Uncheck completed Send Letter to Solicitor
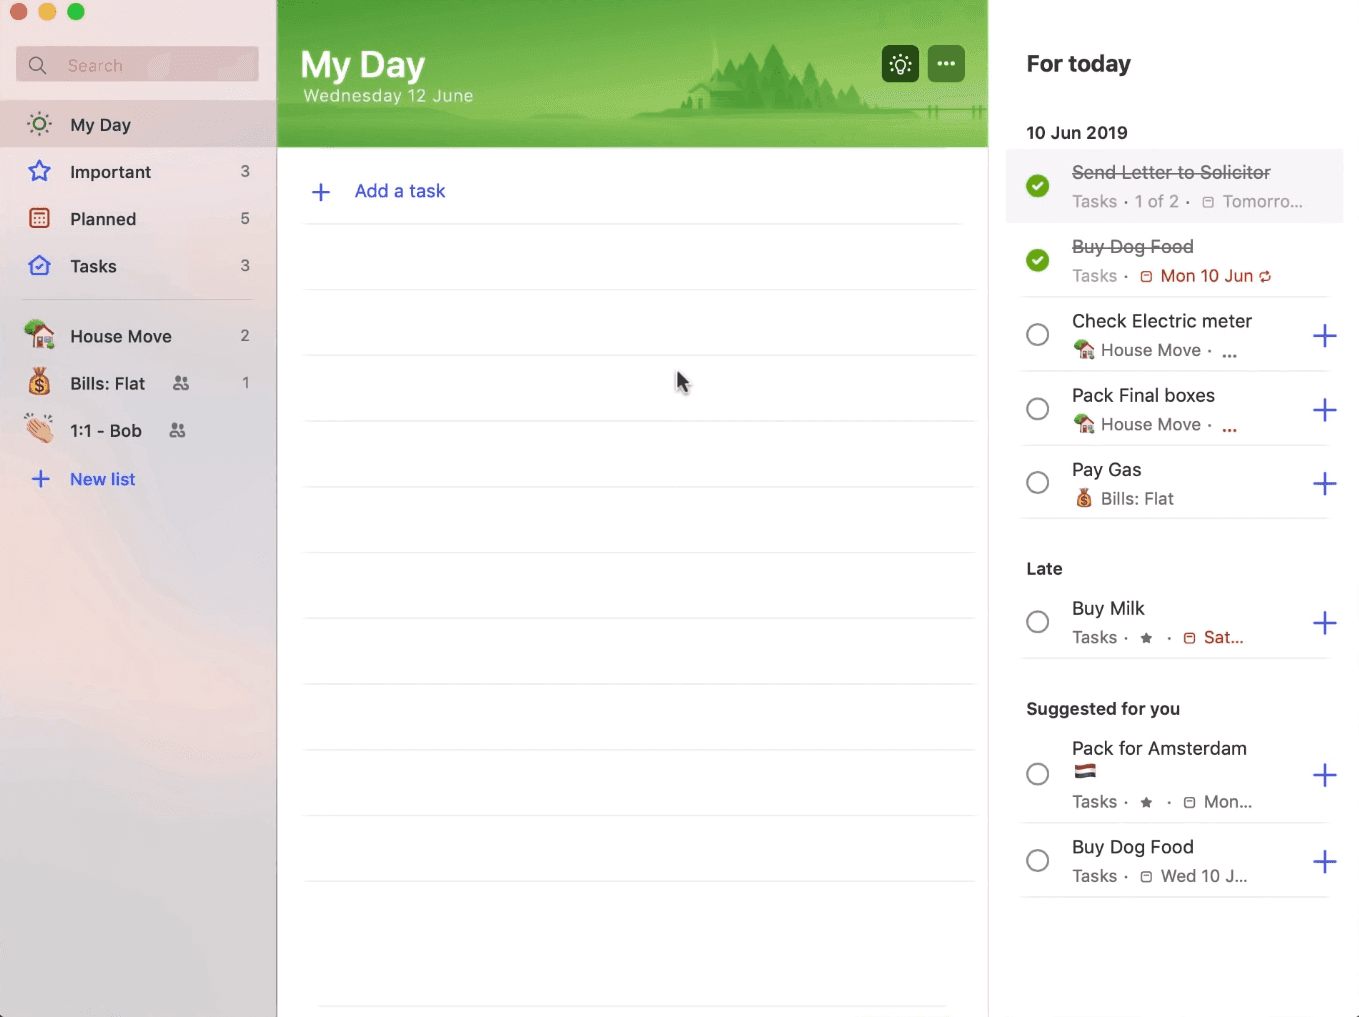 pos(1038,186)
